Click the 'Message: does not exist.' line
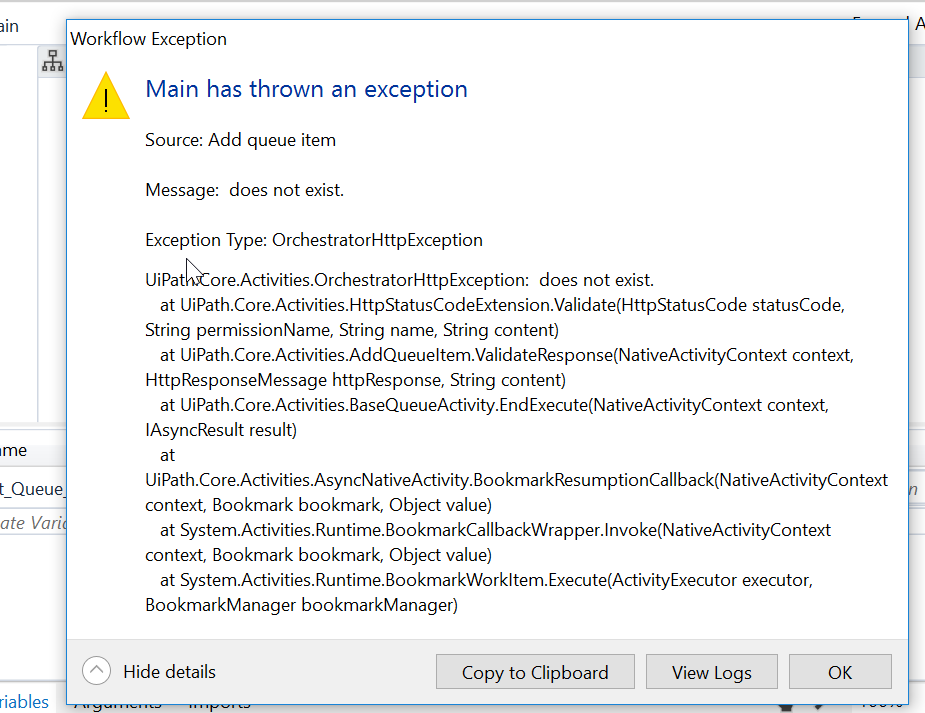Image resolution: width=925 pixels, height=713 pixels. coord(244,190)
